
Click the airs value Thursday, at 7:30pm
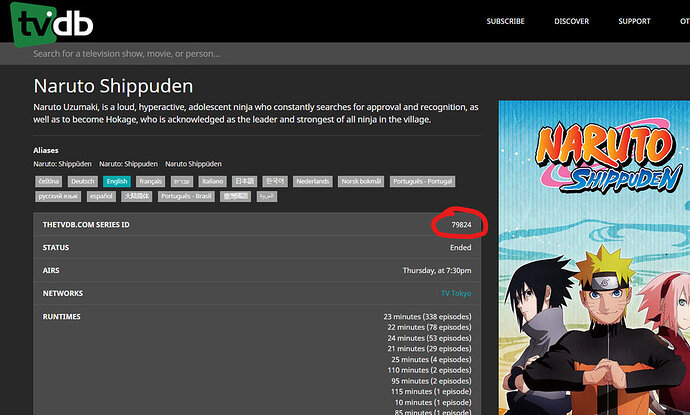pyautogui.click(x=437, y=270)
